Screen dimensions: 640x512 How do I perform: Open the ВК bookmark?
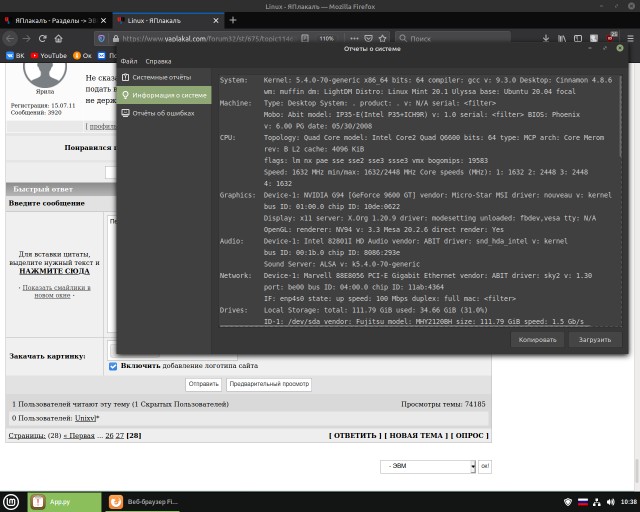[15, 56]
